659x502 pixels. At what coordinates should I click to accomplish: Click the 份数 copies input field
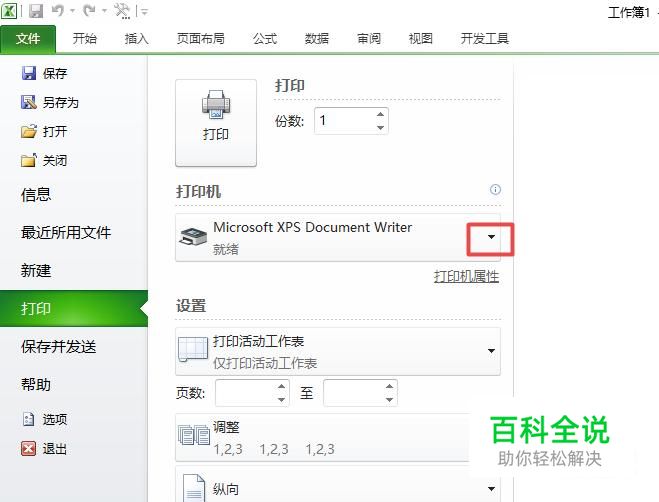point(344,121)
